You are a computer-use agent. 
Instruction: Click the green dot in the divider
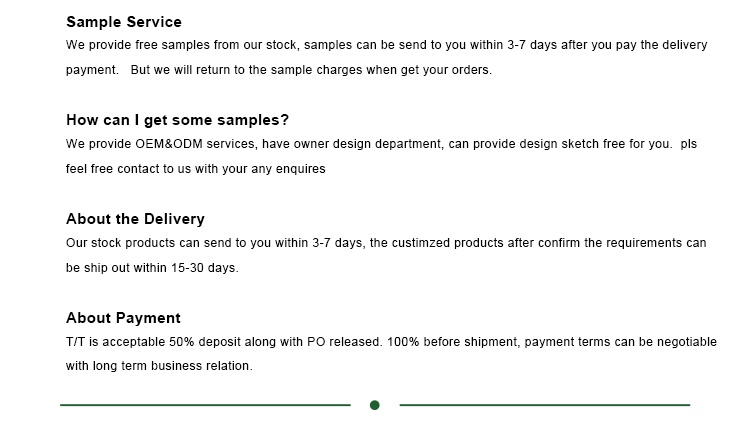[375, 405]
